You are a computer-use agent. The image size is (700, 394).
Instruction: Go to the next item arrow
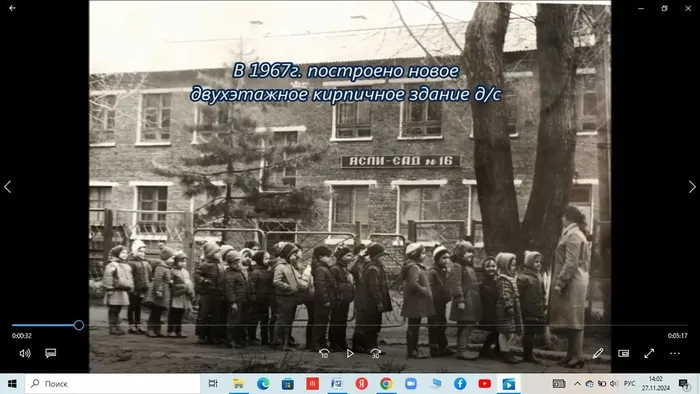tap(692, 187)
